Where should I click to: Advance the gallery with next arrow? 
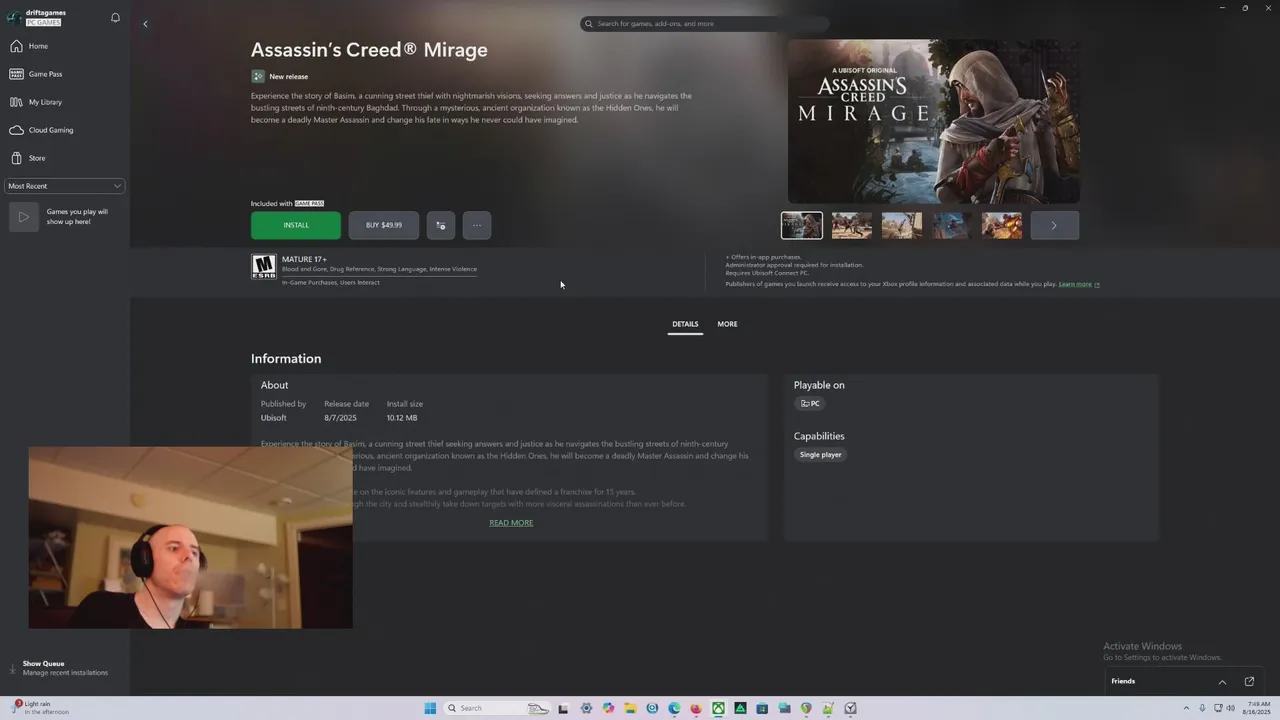1055,225
